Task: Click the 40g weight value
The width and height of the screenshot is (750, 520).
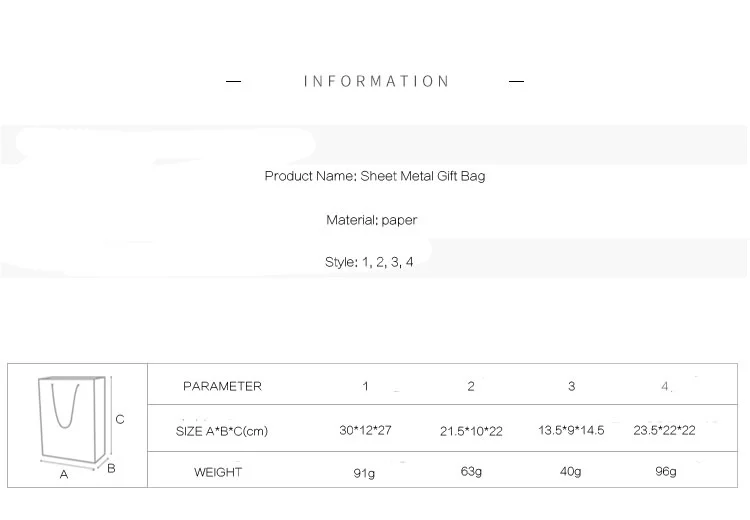Action: (570, 472)
